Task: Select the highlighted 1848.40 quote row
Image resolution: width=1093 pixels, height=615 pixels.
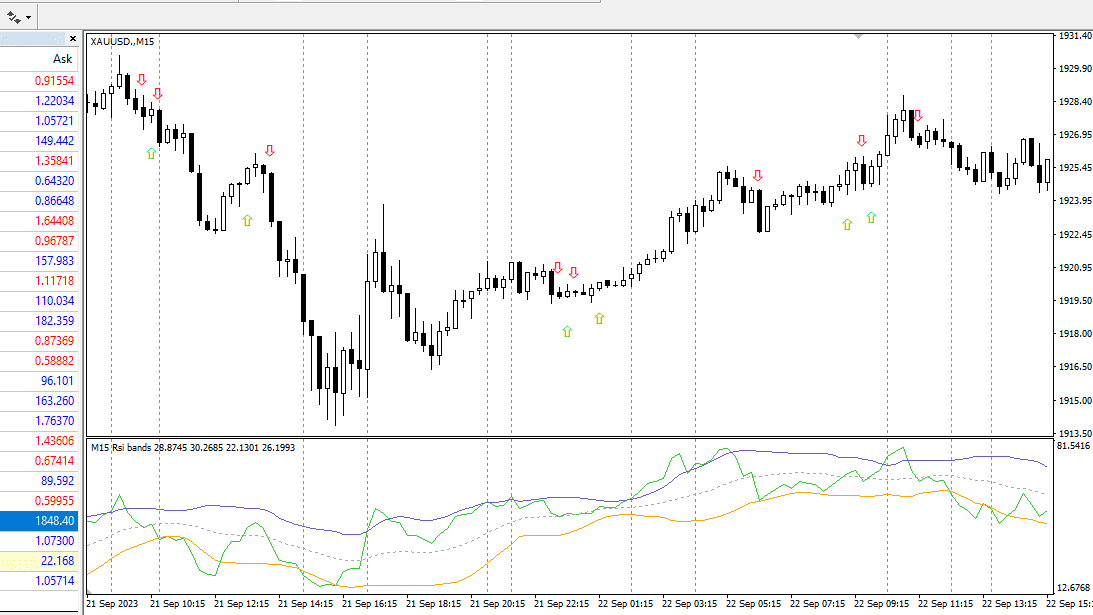Action: [39, 521]
